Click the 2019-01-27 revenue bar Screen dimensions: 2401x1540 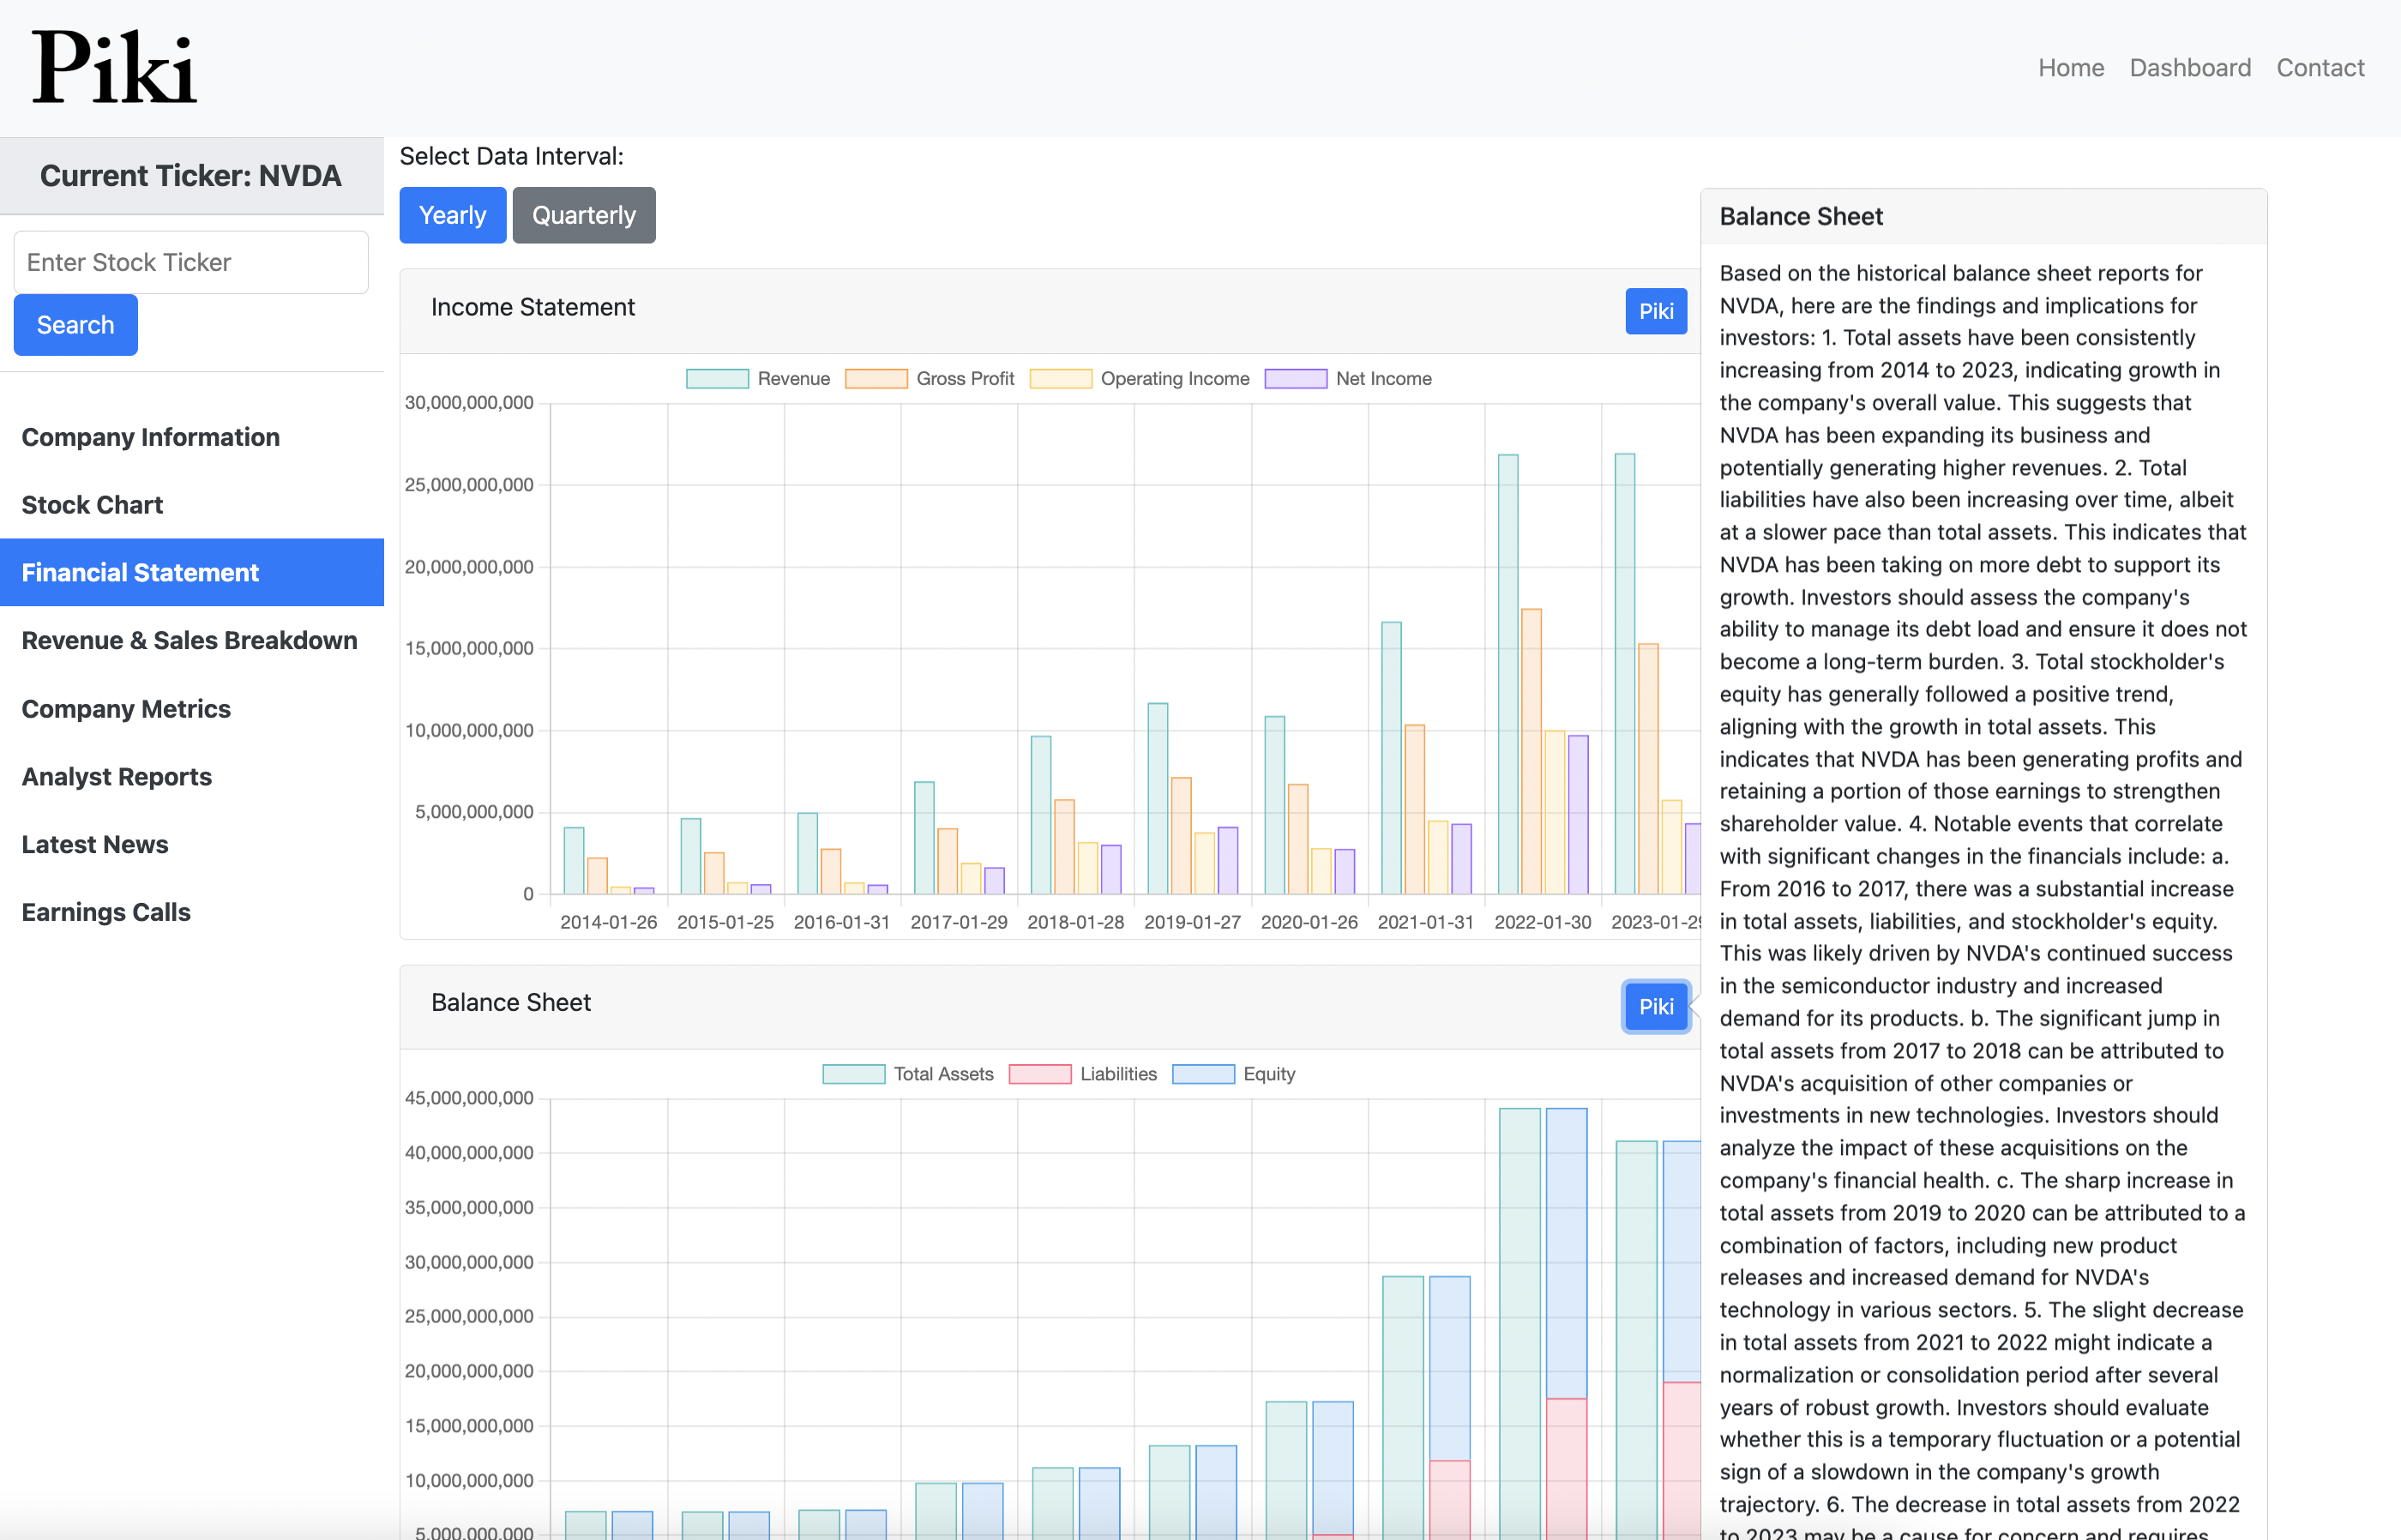click(1158, 799)
